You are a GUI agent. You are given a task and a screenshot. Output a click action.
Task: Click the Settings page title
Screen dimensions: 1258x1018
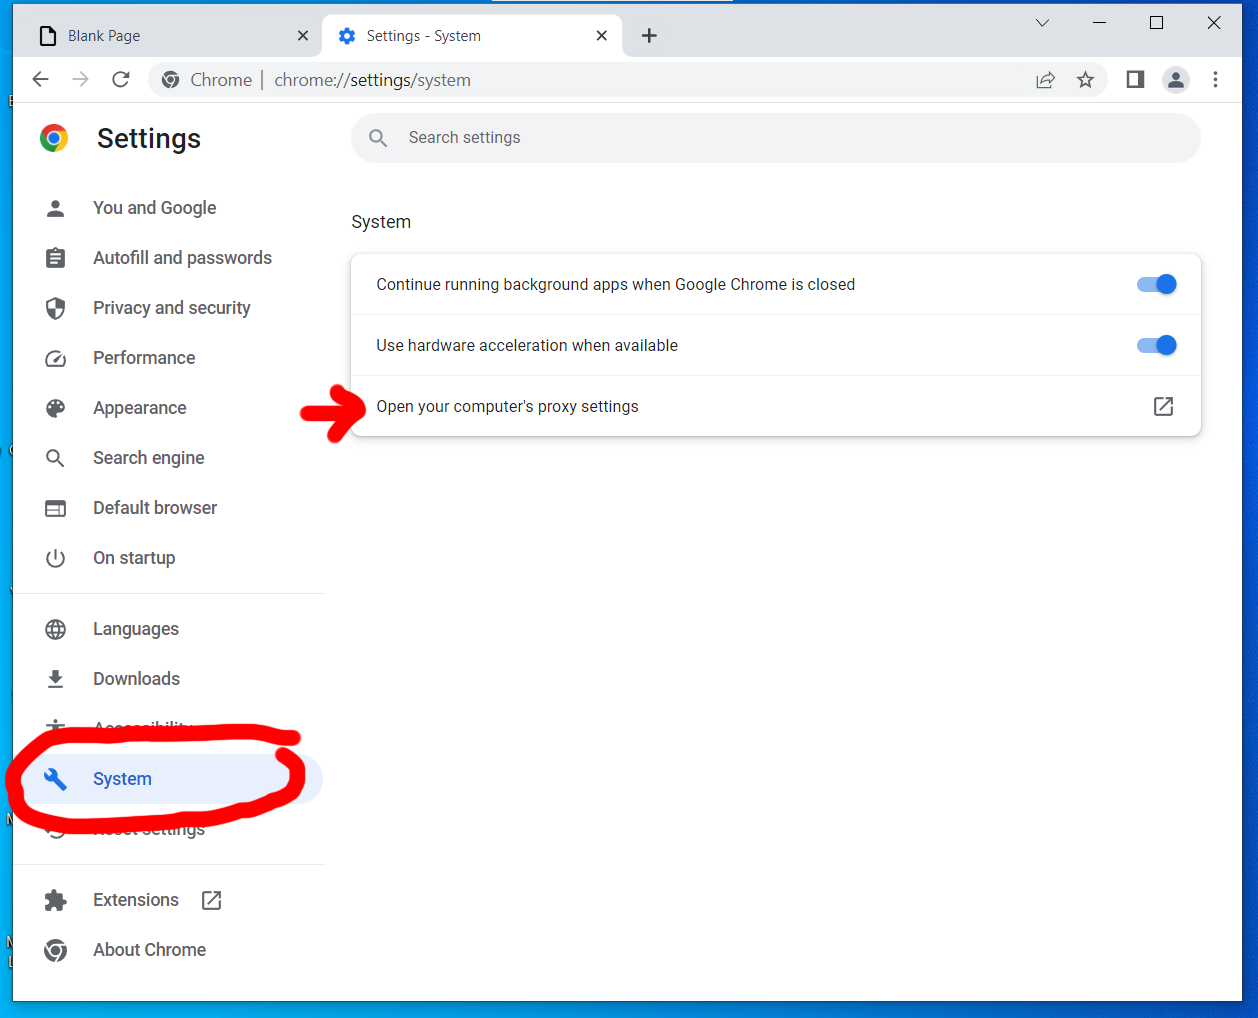click(149, 138)
